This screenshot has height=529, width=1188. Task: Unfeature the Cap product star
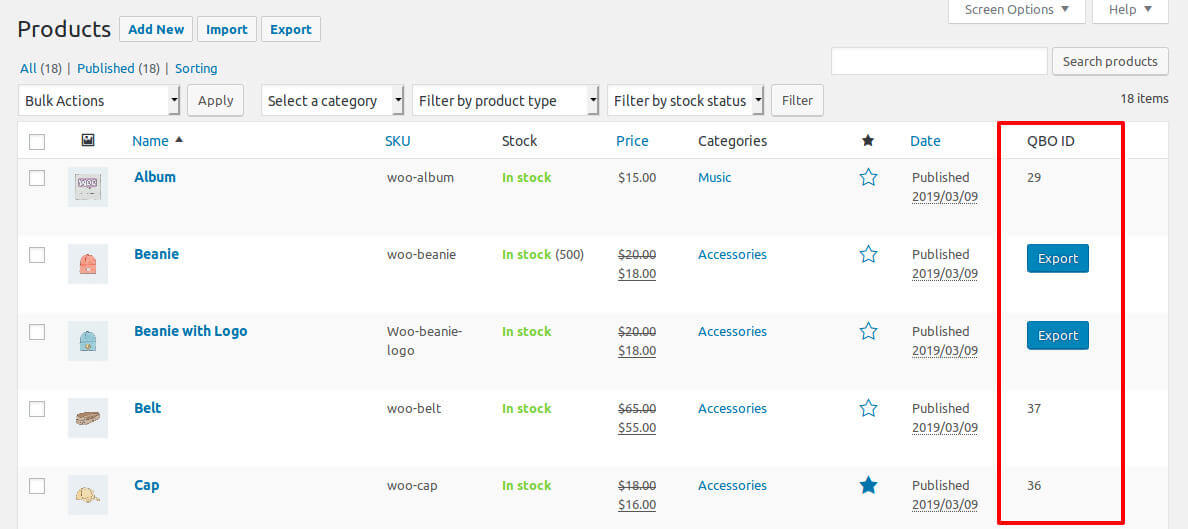pos(868,486)
